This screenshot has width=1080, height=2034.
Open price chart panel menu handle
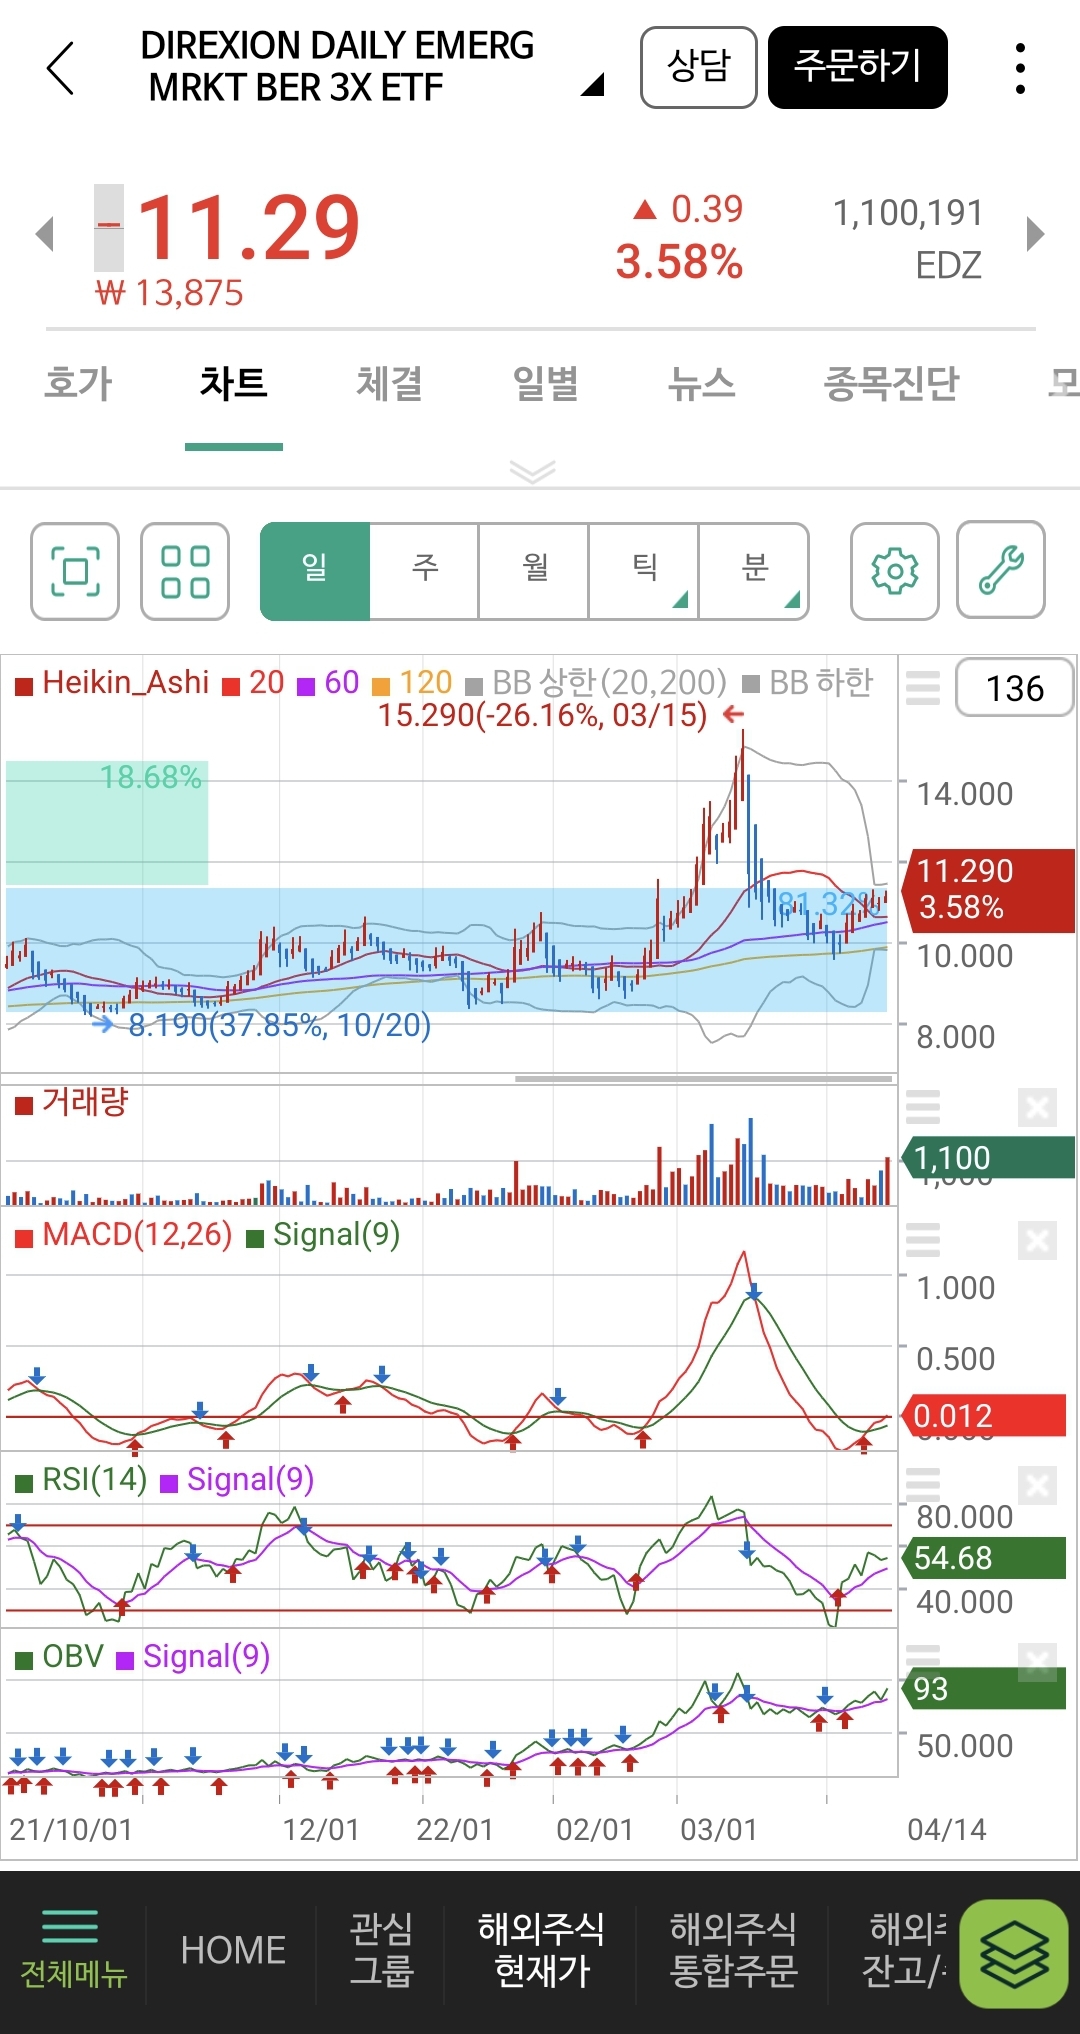pos(922,688)
